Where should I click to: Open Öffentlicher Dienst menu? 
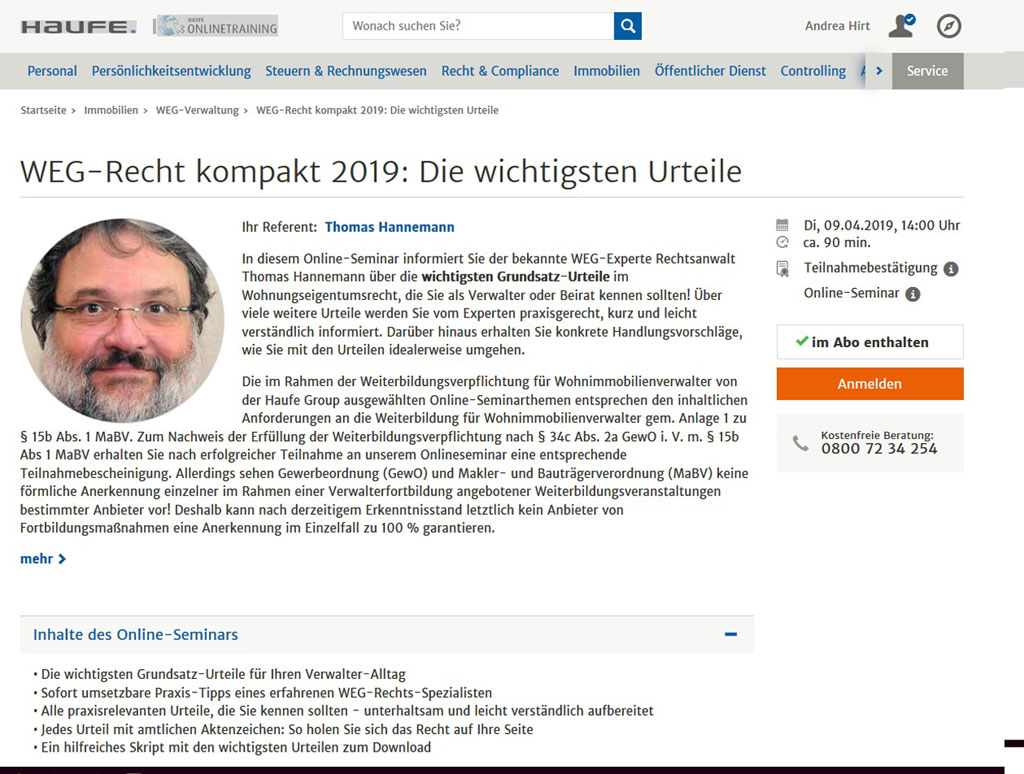click(710, 71)
